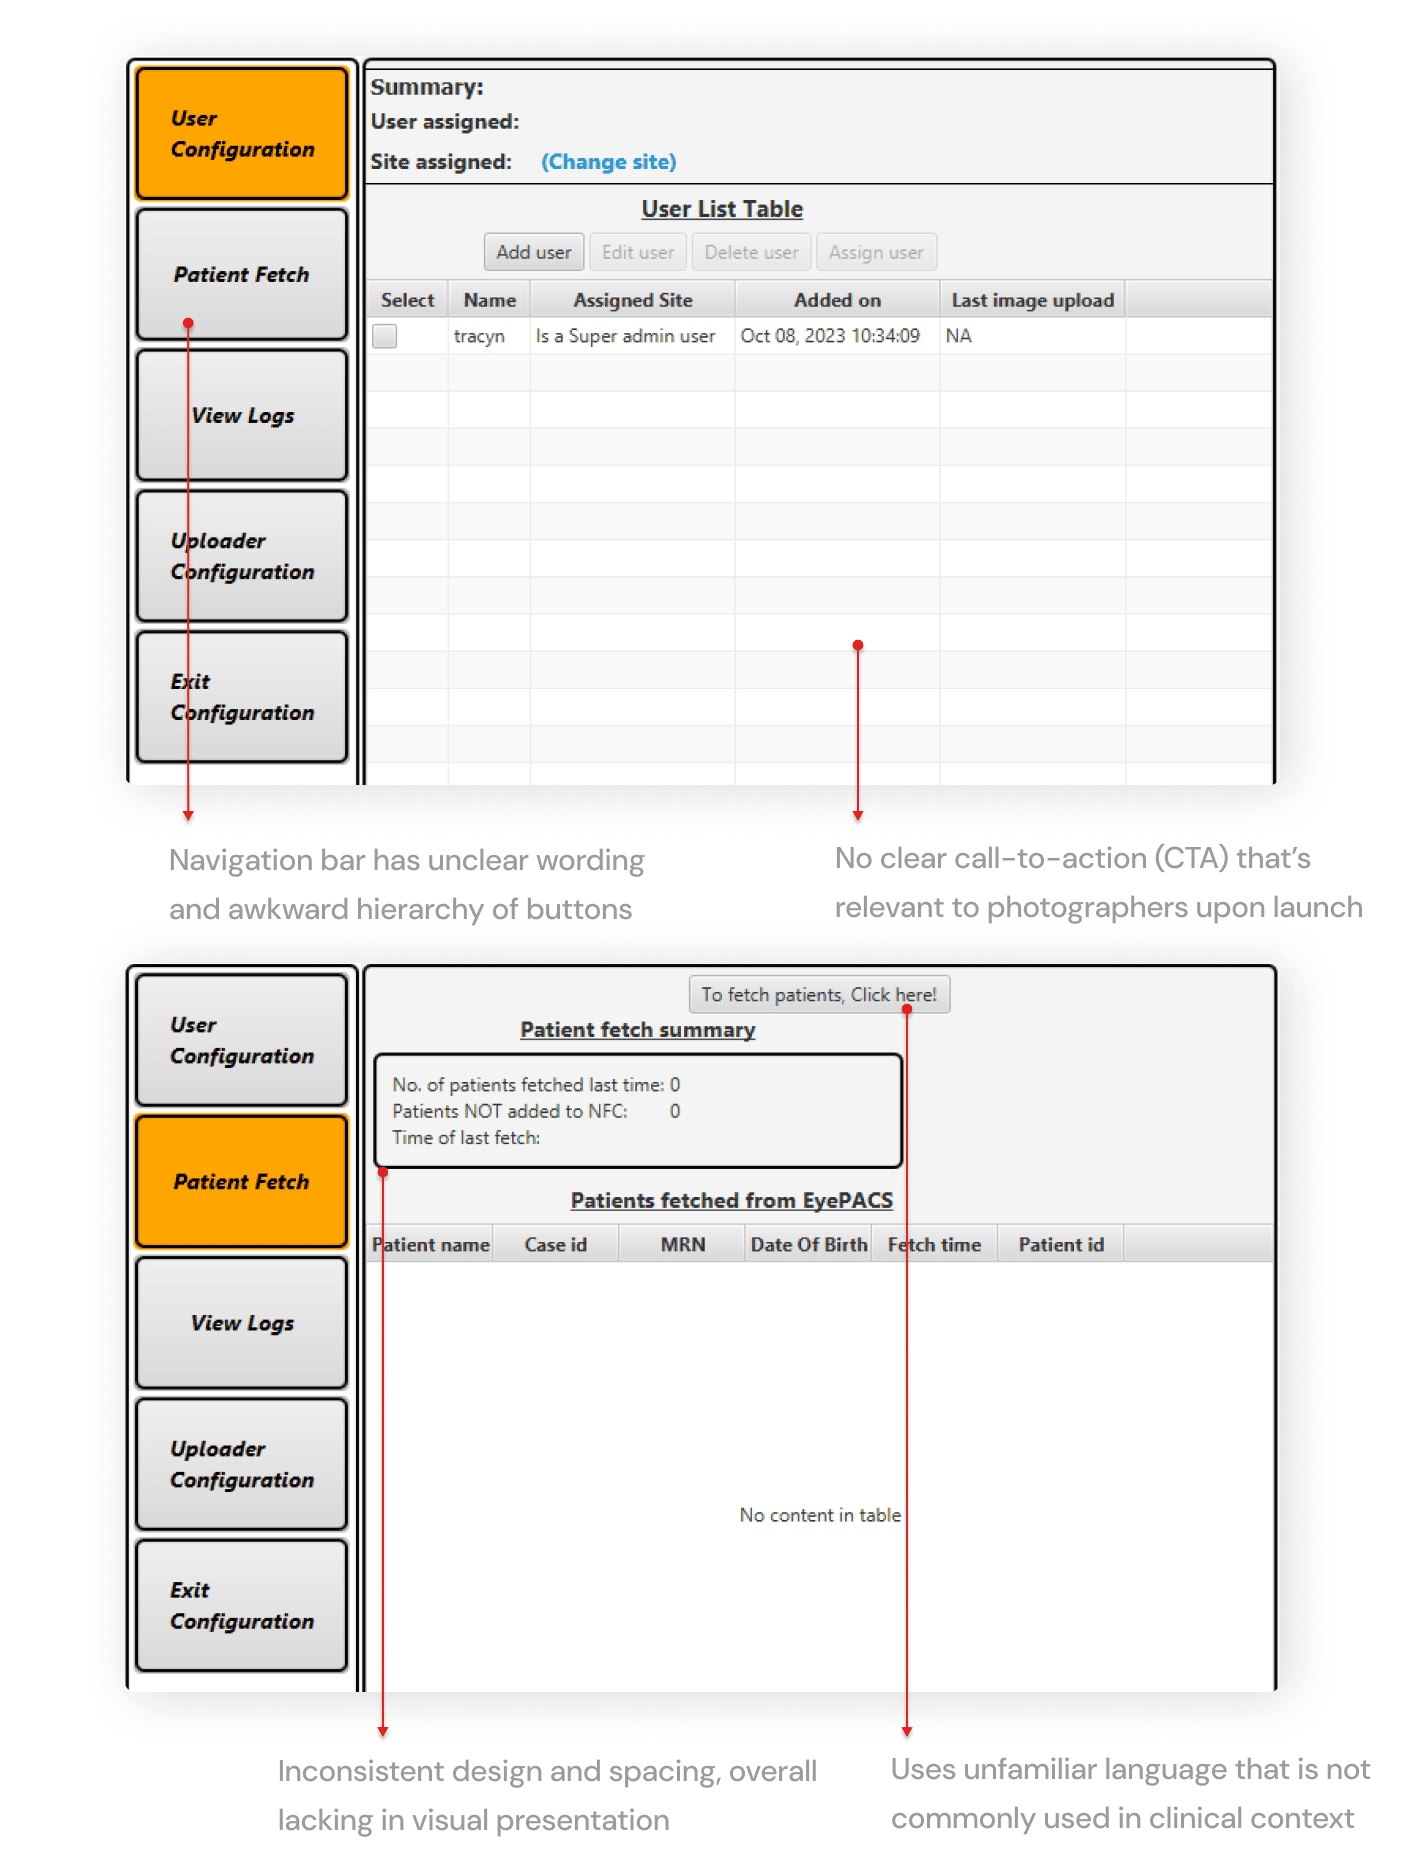This screenshot has width=1406, height=1873.
Task: Click 'No. of patients fetched last time' text
Action: pos(528,1084)
